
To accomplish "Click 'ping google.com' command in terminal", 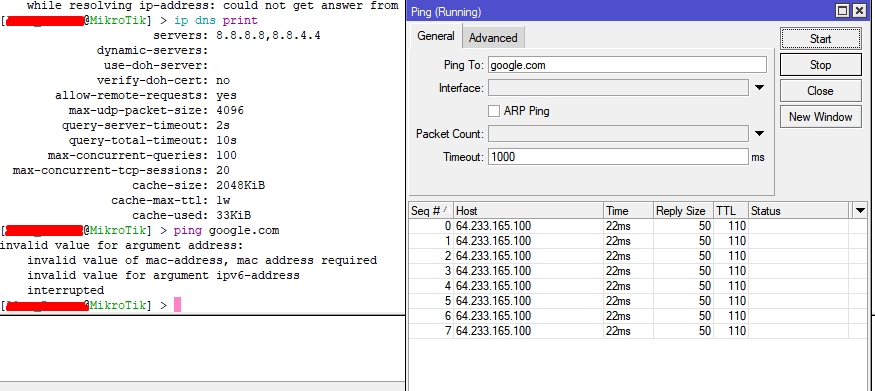I will point(227,230).
